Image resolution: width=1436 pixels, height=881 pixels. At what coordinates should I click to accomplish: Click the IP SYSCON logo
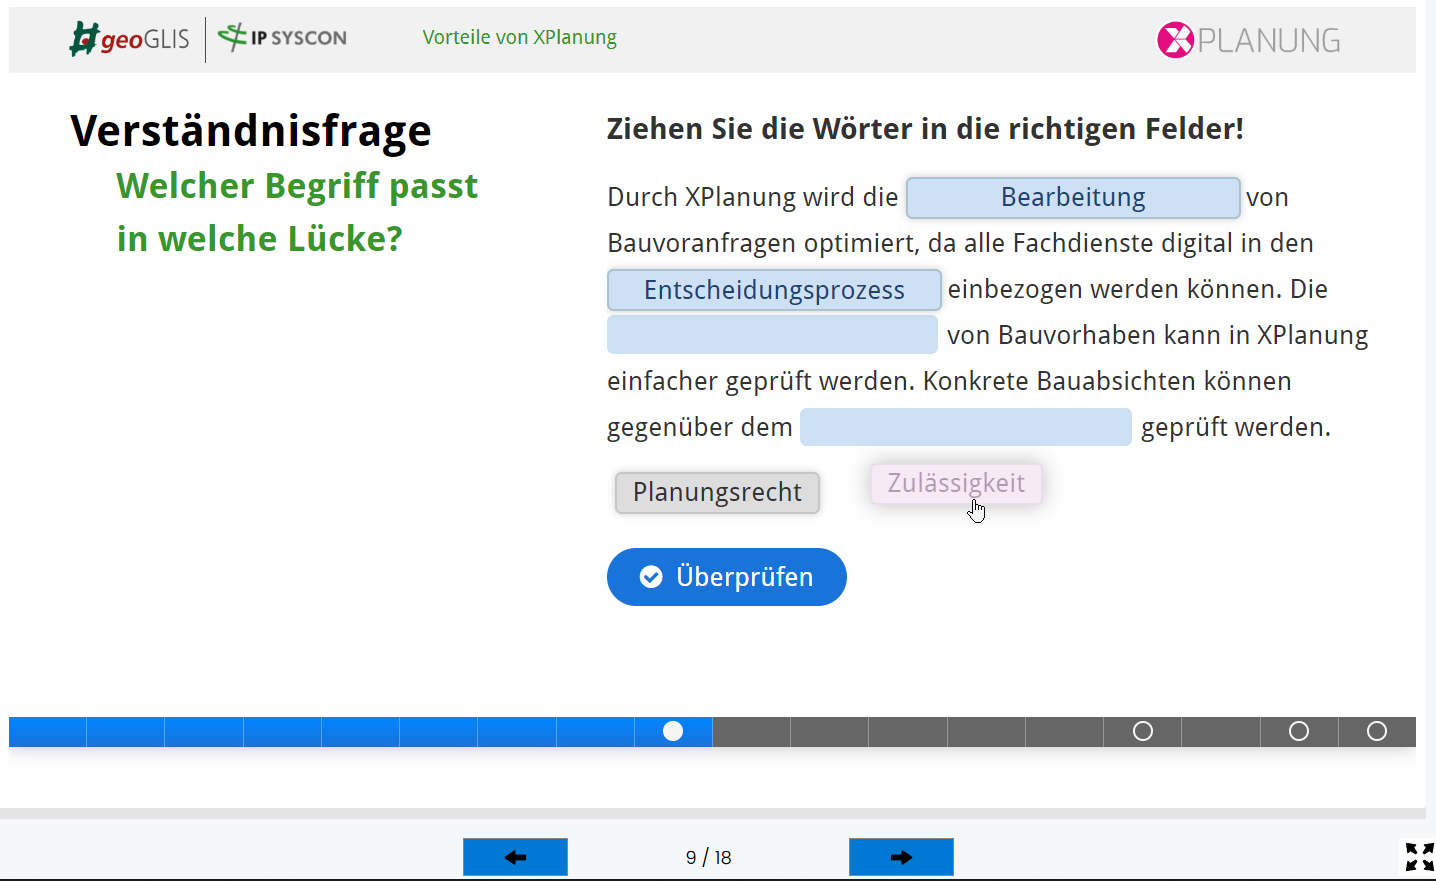click(283, 38)
